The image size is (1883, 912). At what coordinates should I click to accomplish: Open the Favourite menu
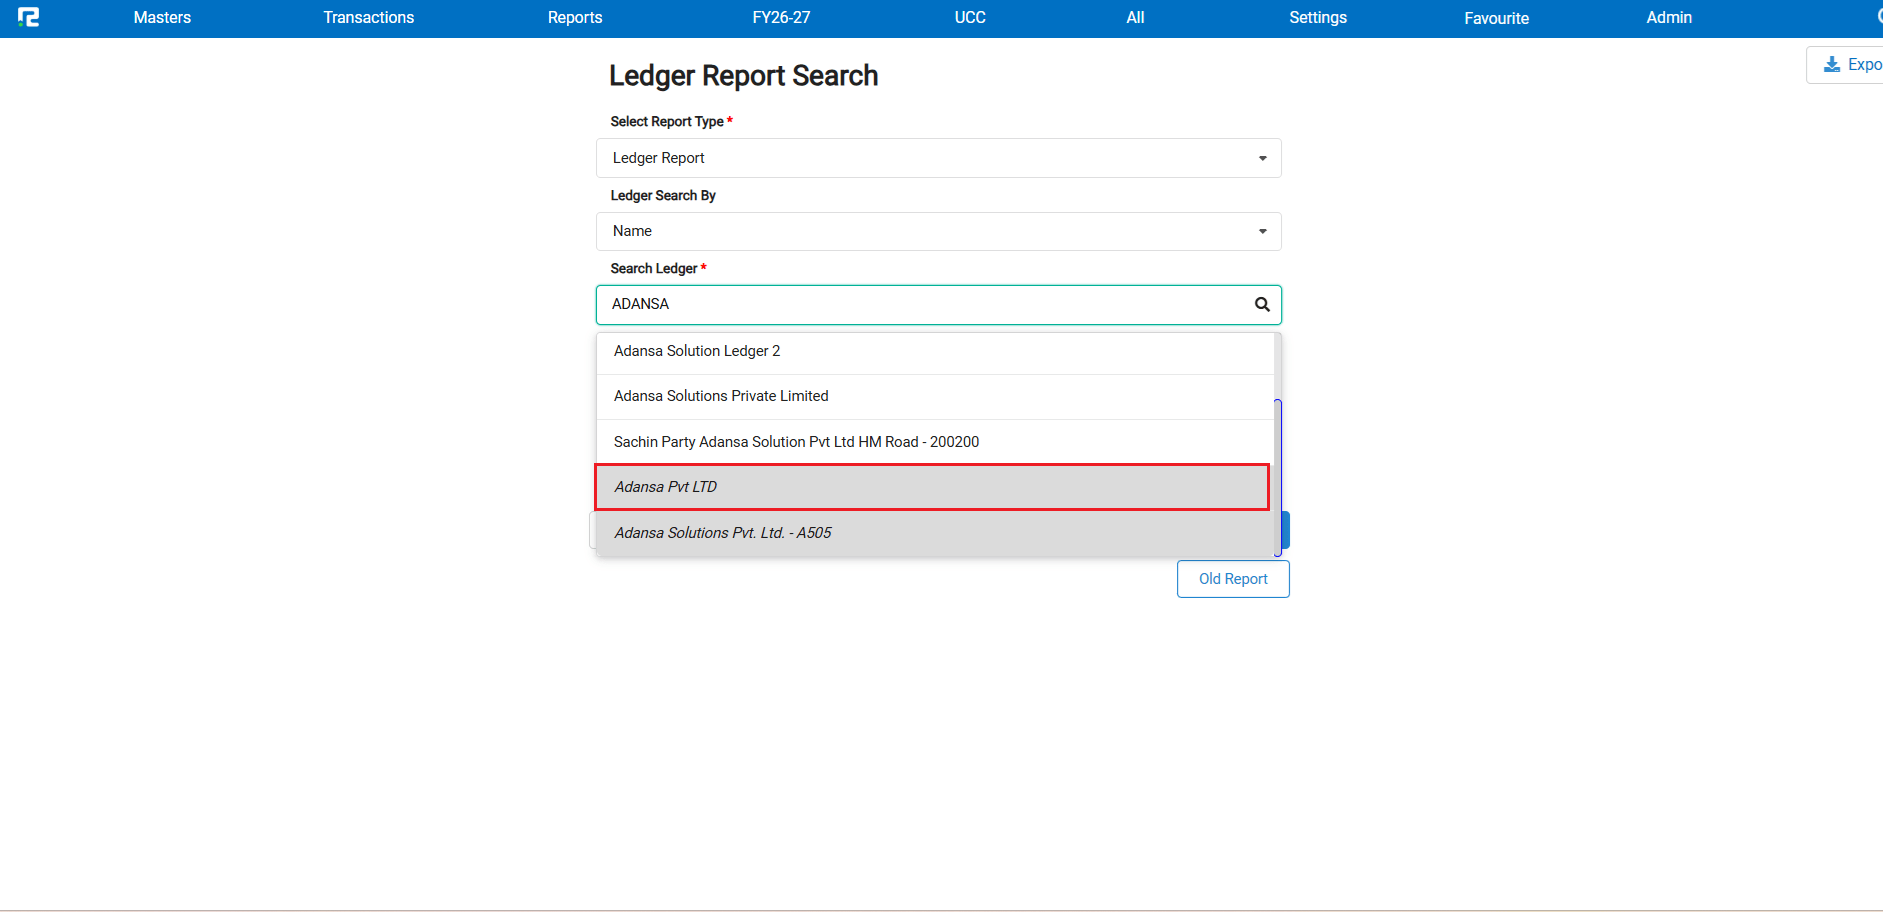1495,17
